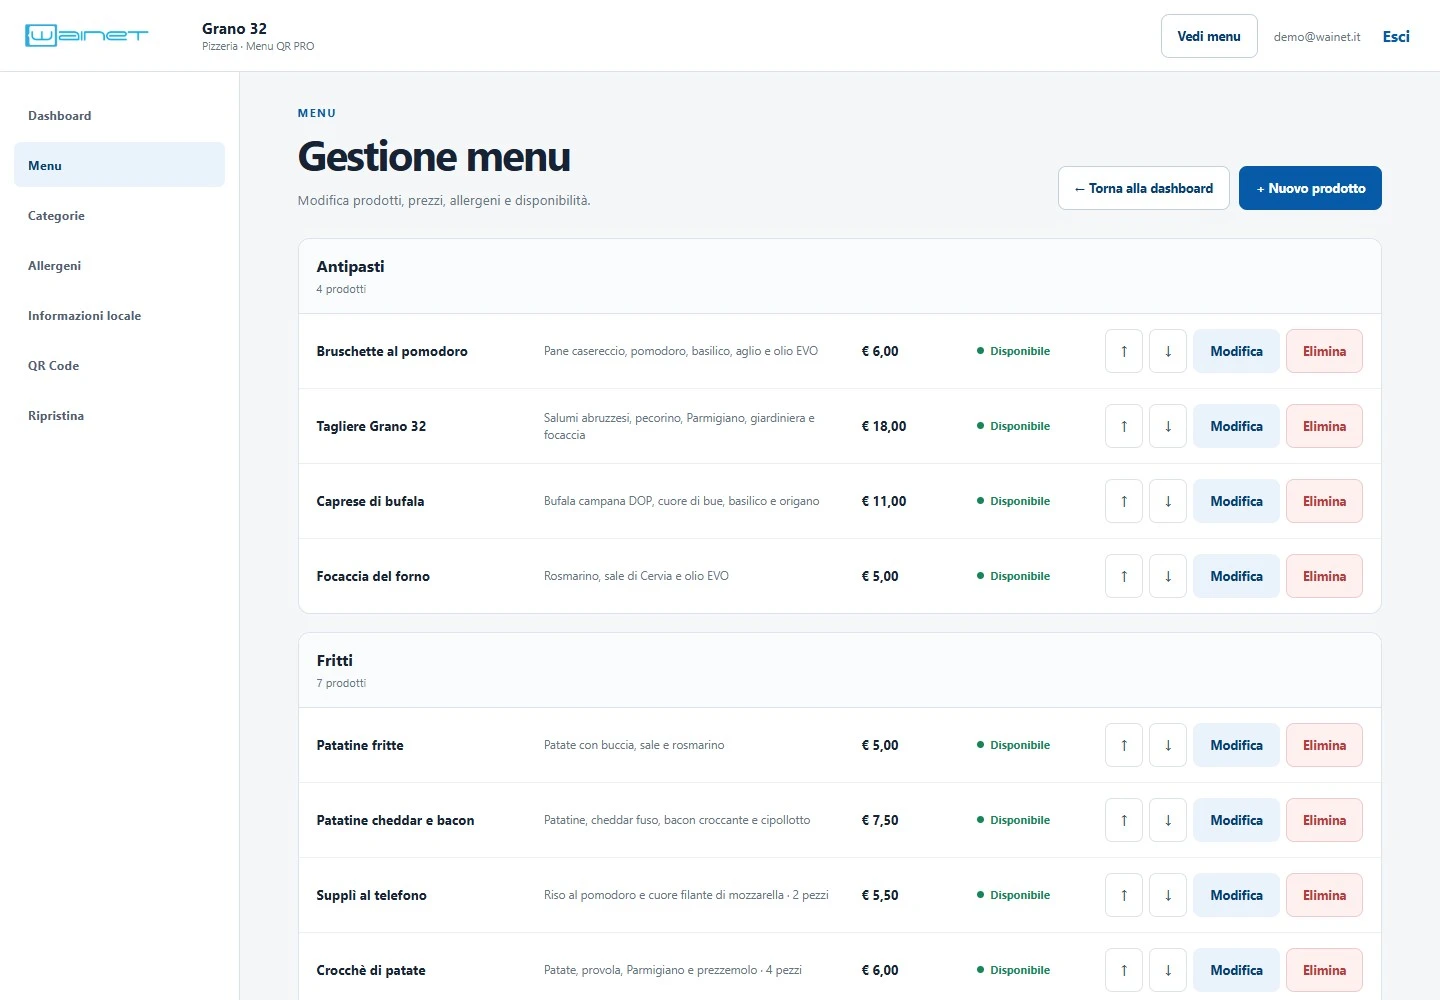Delete Patatine fritte product

[1324, 745]
